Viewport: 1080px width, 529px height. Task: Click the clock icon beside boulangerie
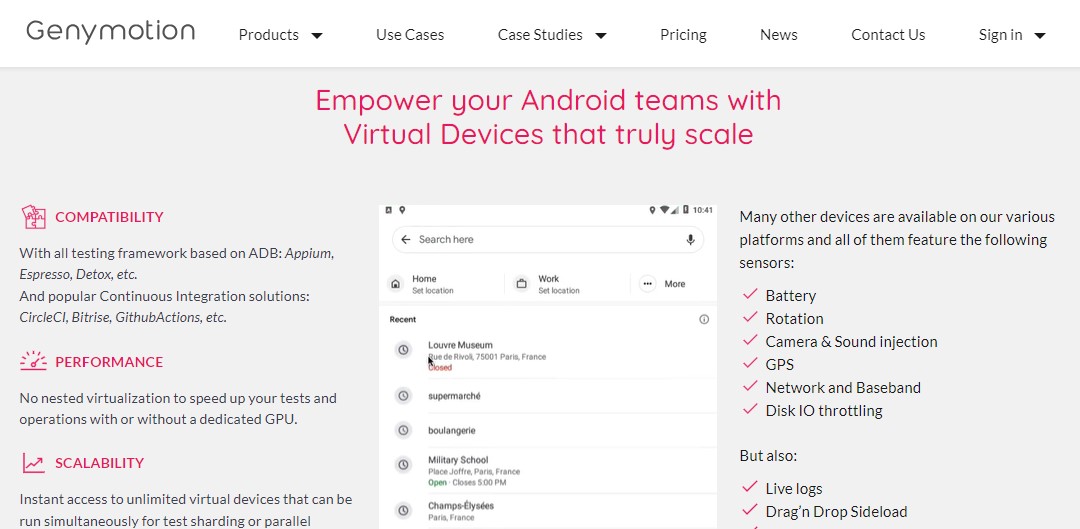click(403, 431)
